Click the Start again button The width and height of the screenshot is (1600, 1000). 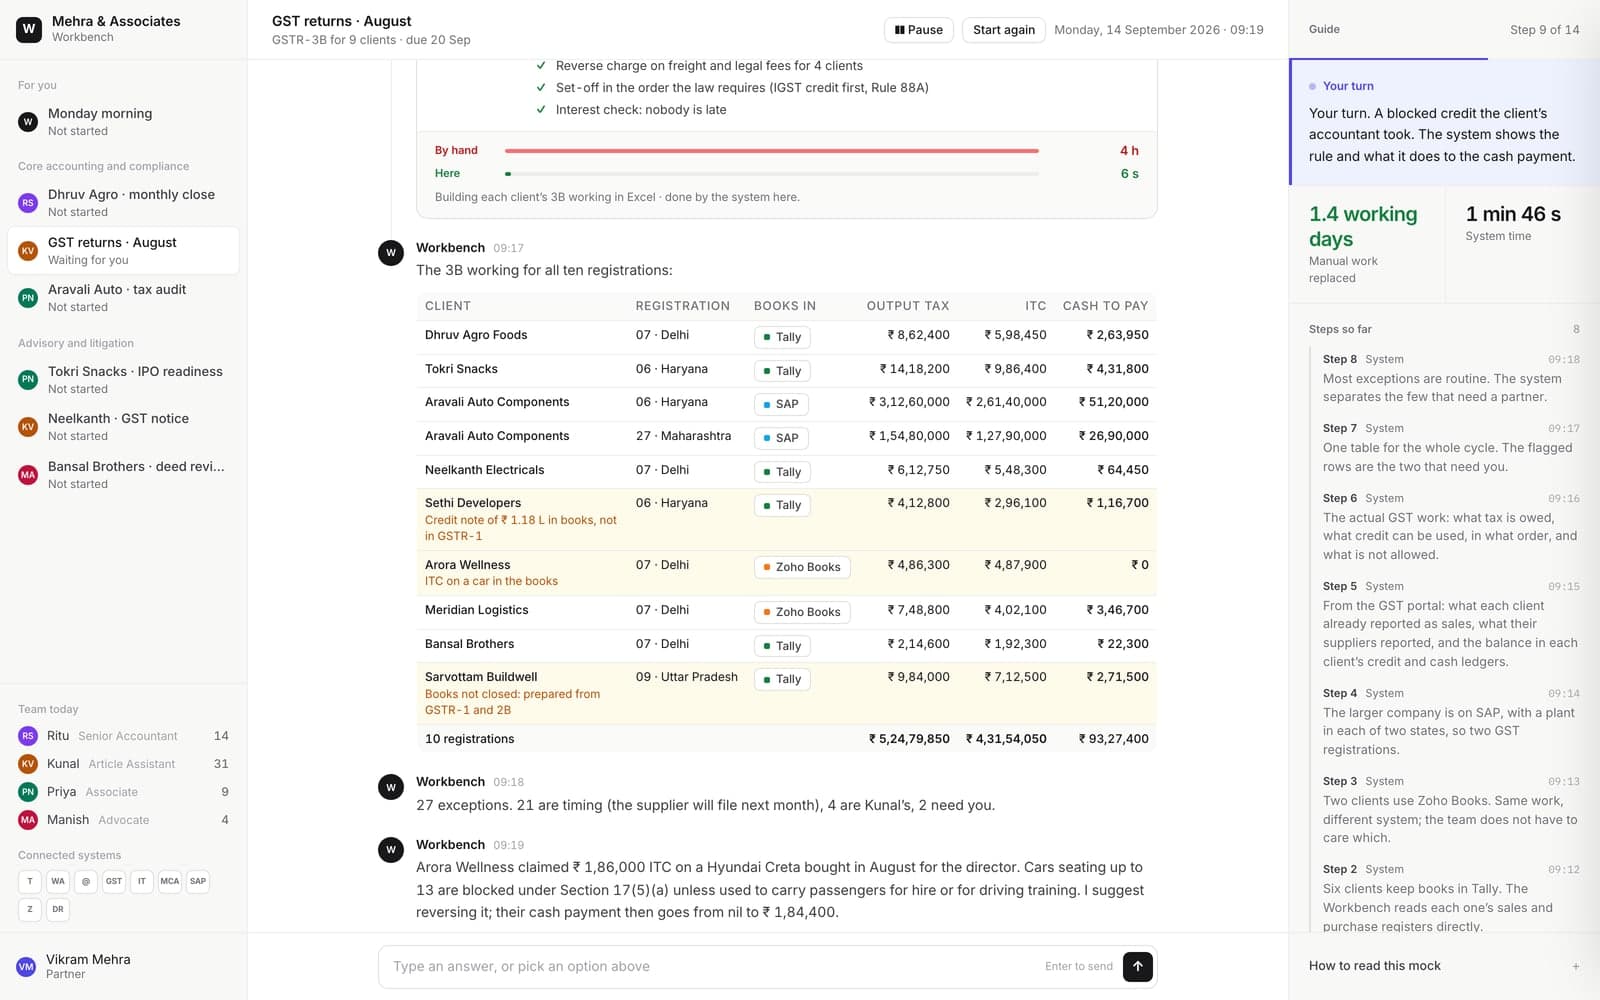[x=1004, y=30]
